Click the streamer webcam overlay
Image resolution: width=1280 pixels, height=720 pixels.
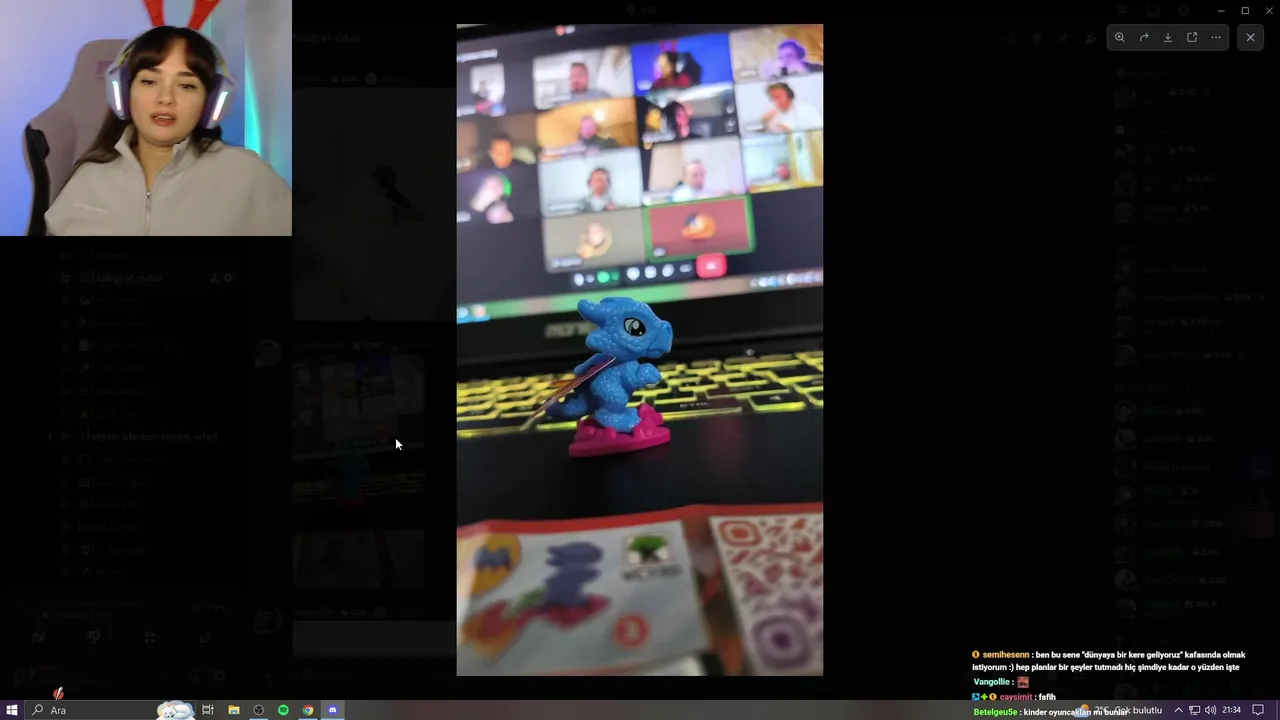tap(146, 118)
